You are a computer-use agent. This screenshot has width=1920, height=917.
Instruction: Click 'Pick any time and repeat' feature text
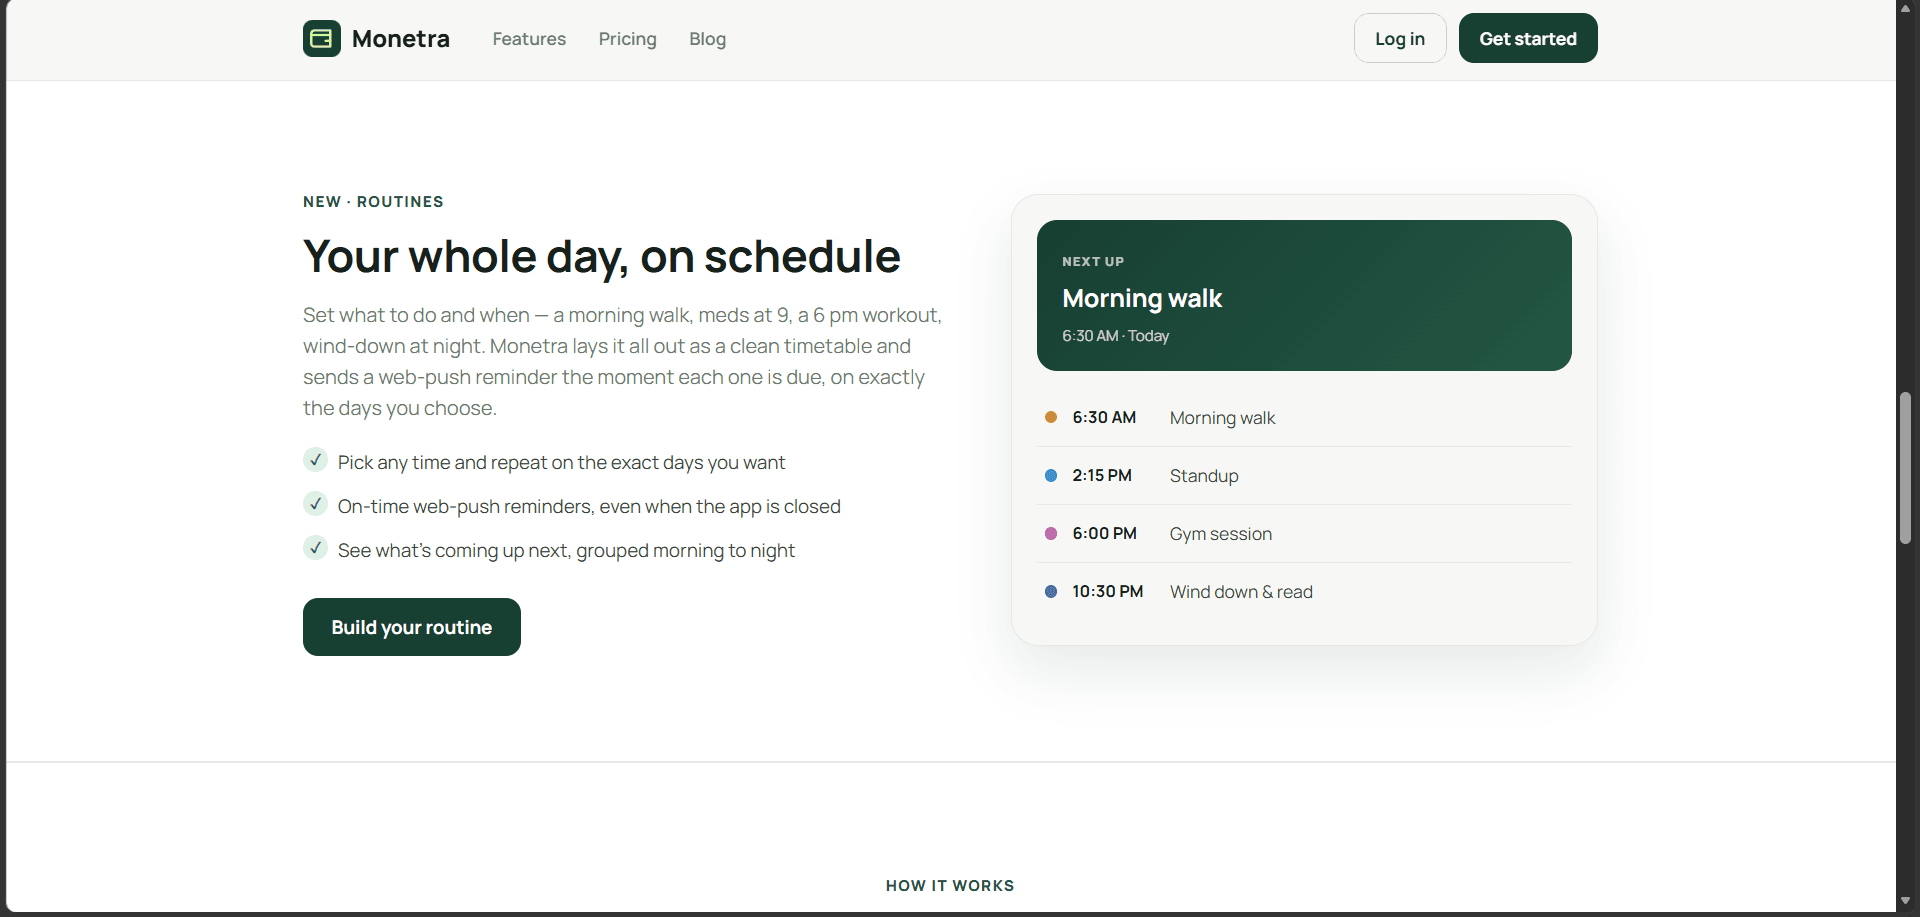[x=561, y=462]
